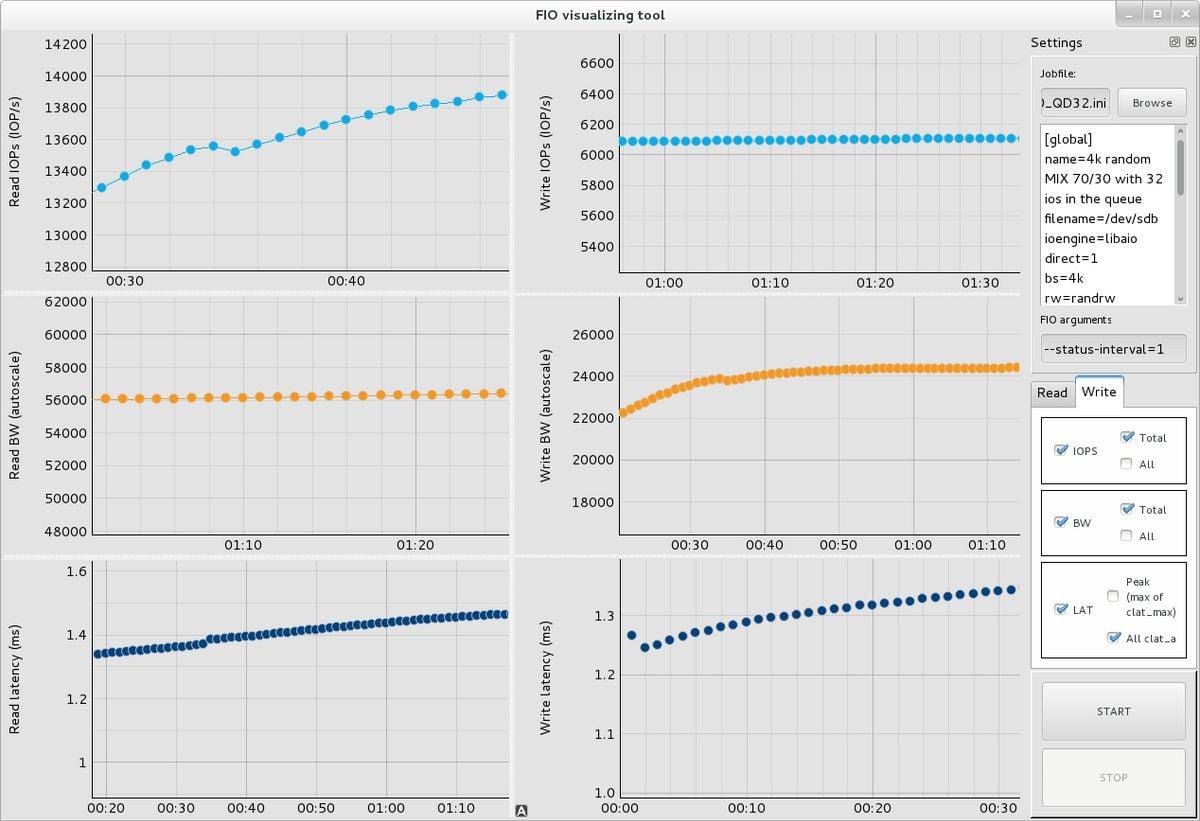The image size is (1200, 821).
Task: Click the small 'A' icon below the charts
Action: point(521,810)
